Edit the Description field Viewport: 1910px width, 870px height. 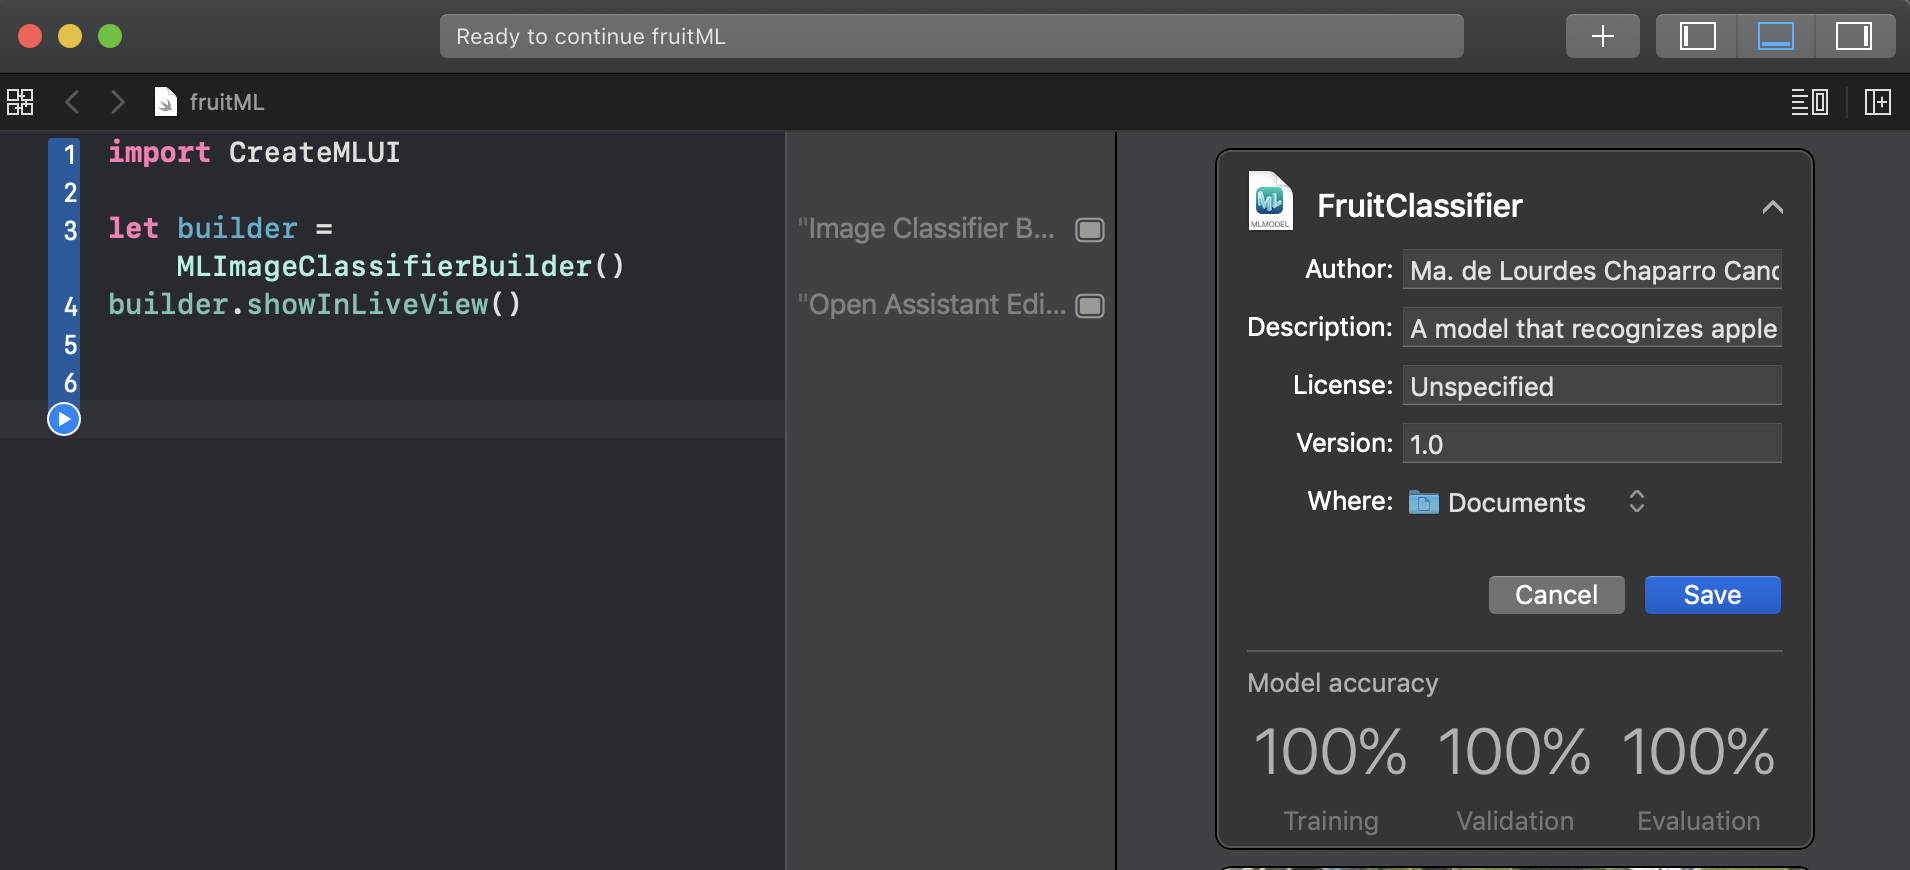[1592, 328]
